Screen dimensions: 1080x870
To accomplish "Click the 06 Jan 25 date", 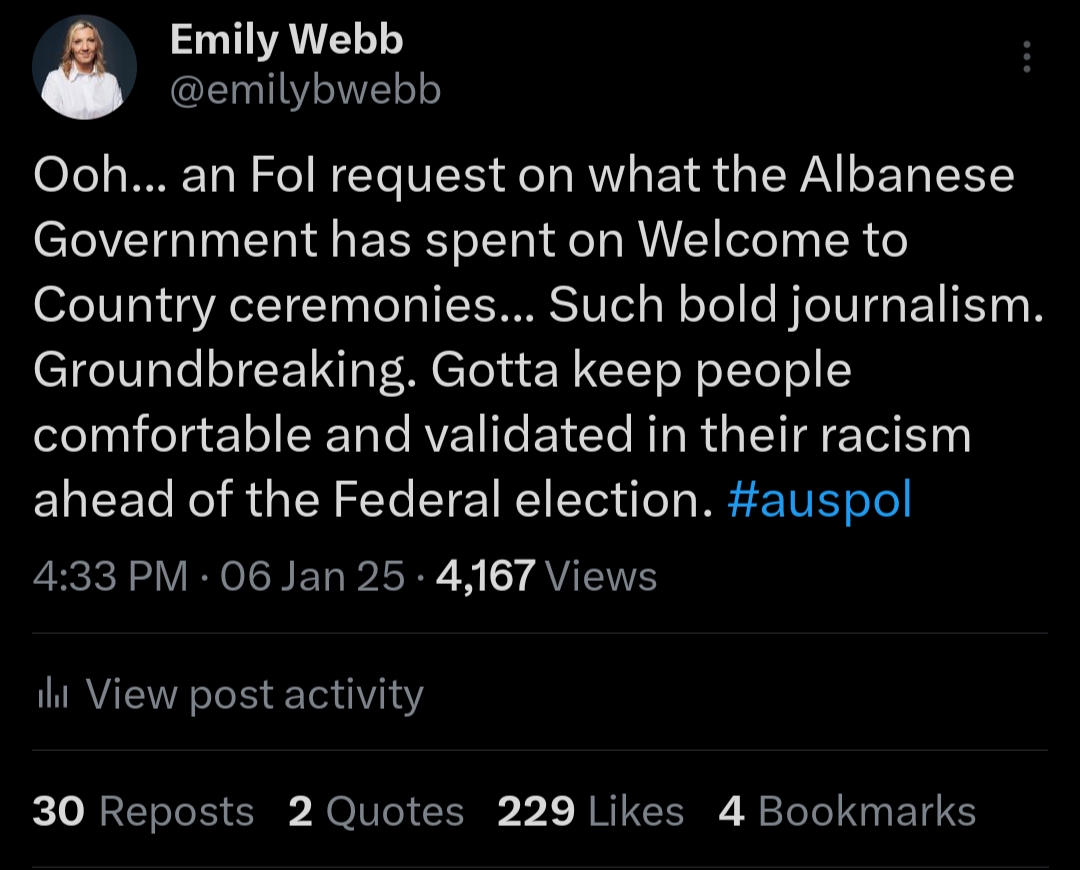I will [x=314, y=576].
